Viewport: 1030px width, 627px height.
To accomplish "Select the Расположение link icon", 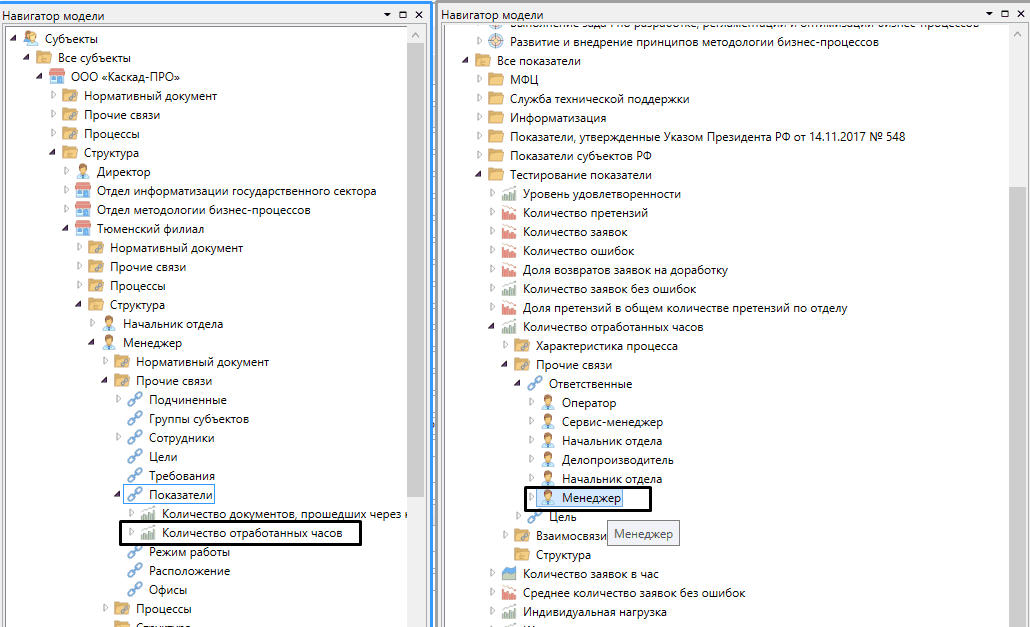I will click(x=135, y=571).
